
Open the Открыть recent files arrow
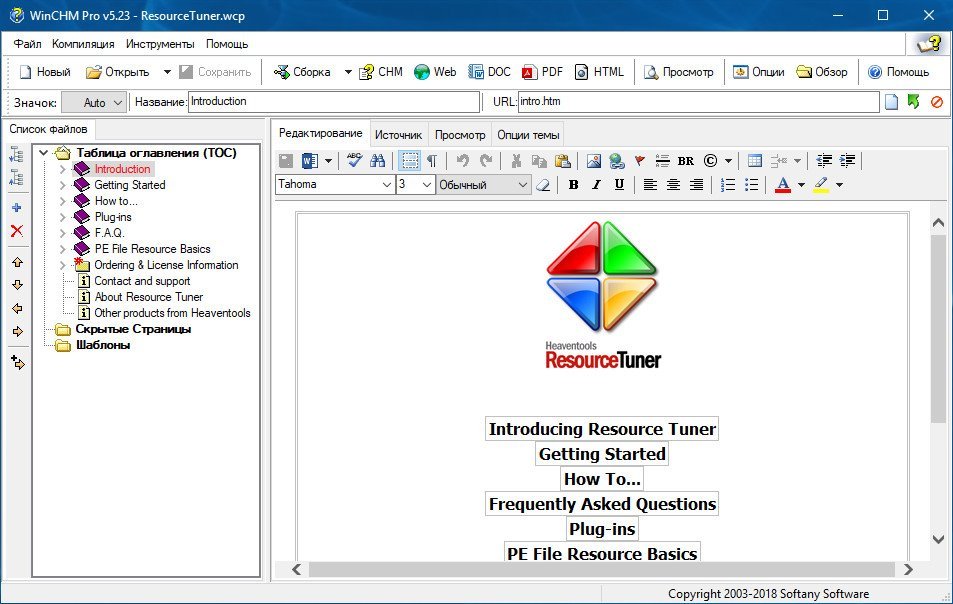point(167,72)
